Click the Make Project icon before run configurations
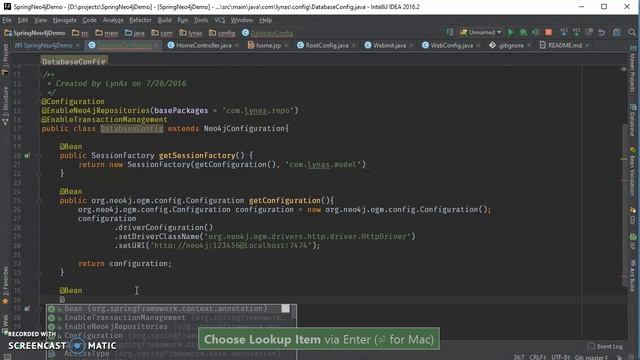The height and width of the screenshot is (360, 640). coord(450,32)
